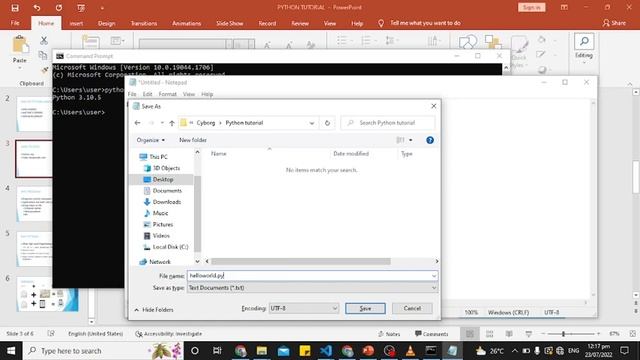Screen dimensions: 640x360
Task: Click the Cut scissors icon in ribbon
Action: point(44,40)
